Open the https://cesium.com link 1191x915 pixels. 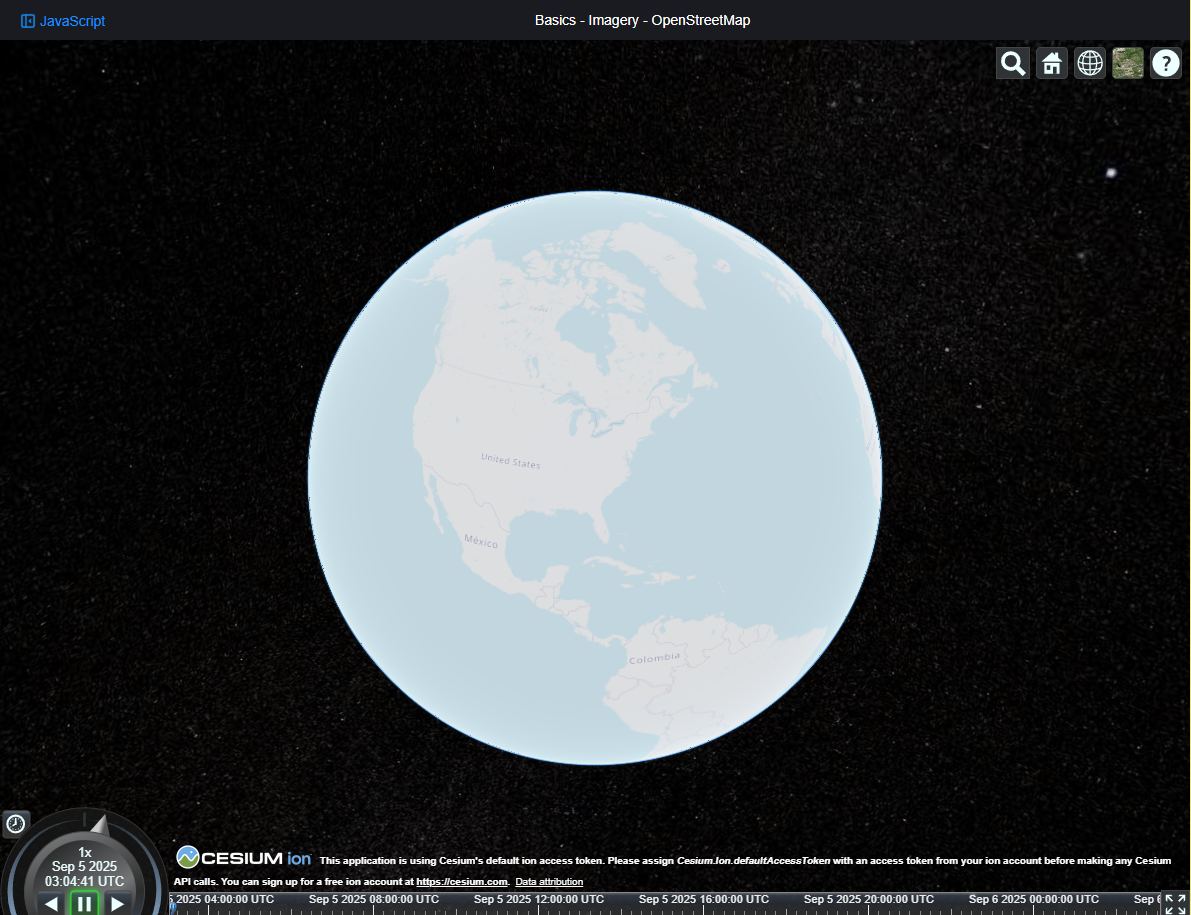point(462,882)
